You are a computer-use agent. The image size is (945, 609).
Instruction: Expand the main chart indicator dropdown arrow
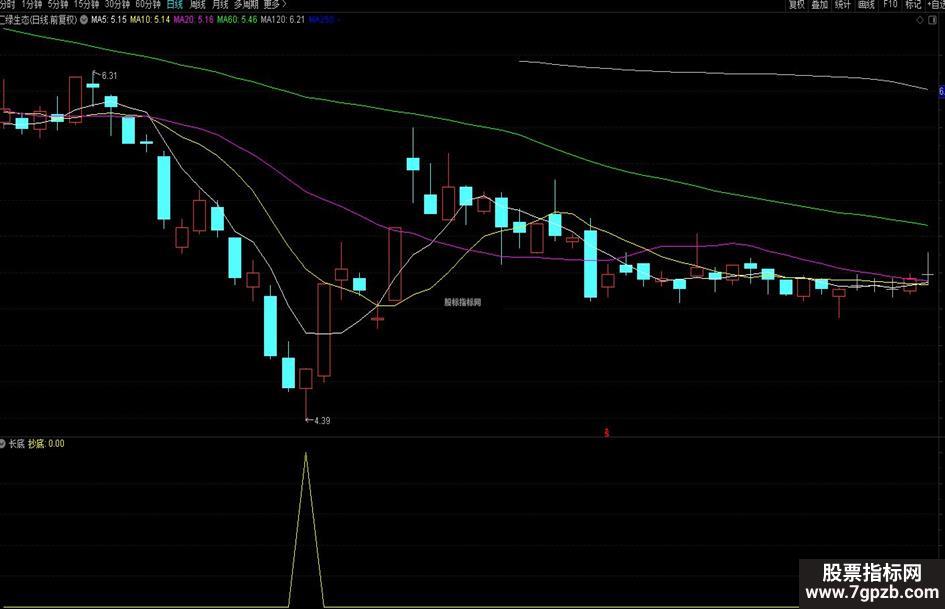pyautogui.click(x=84, y=19)
